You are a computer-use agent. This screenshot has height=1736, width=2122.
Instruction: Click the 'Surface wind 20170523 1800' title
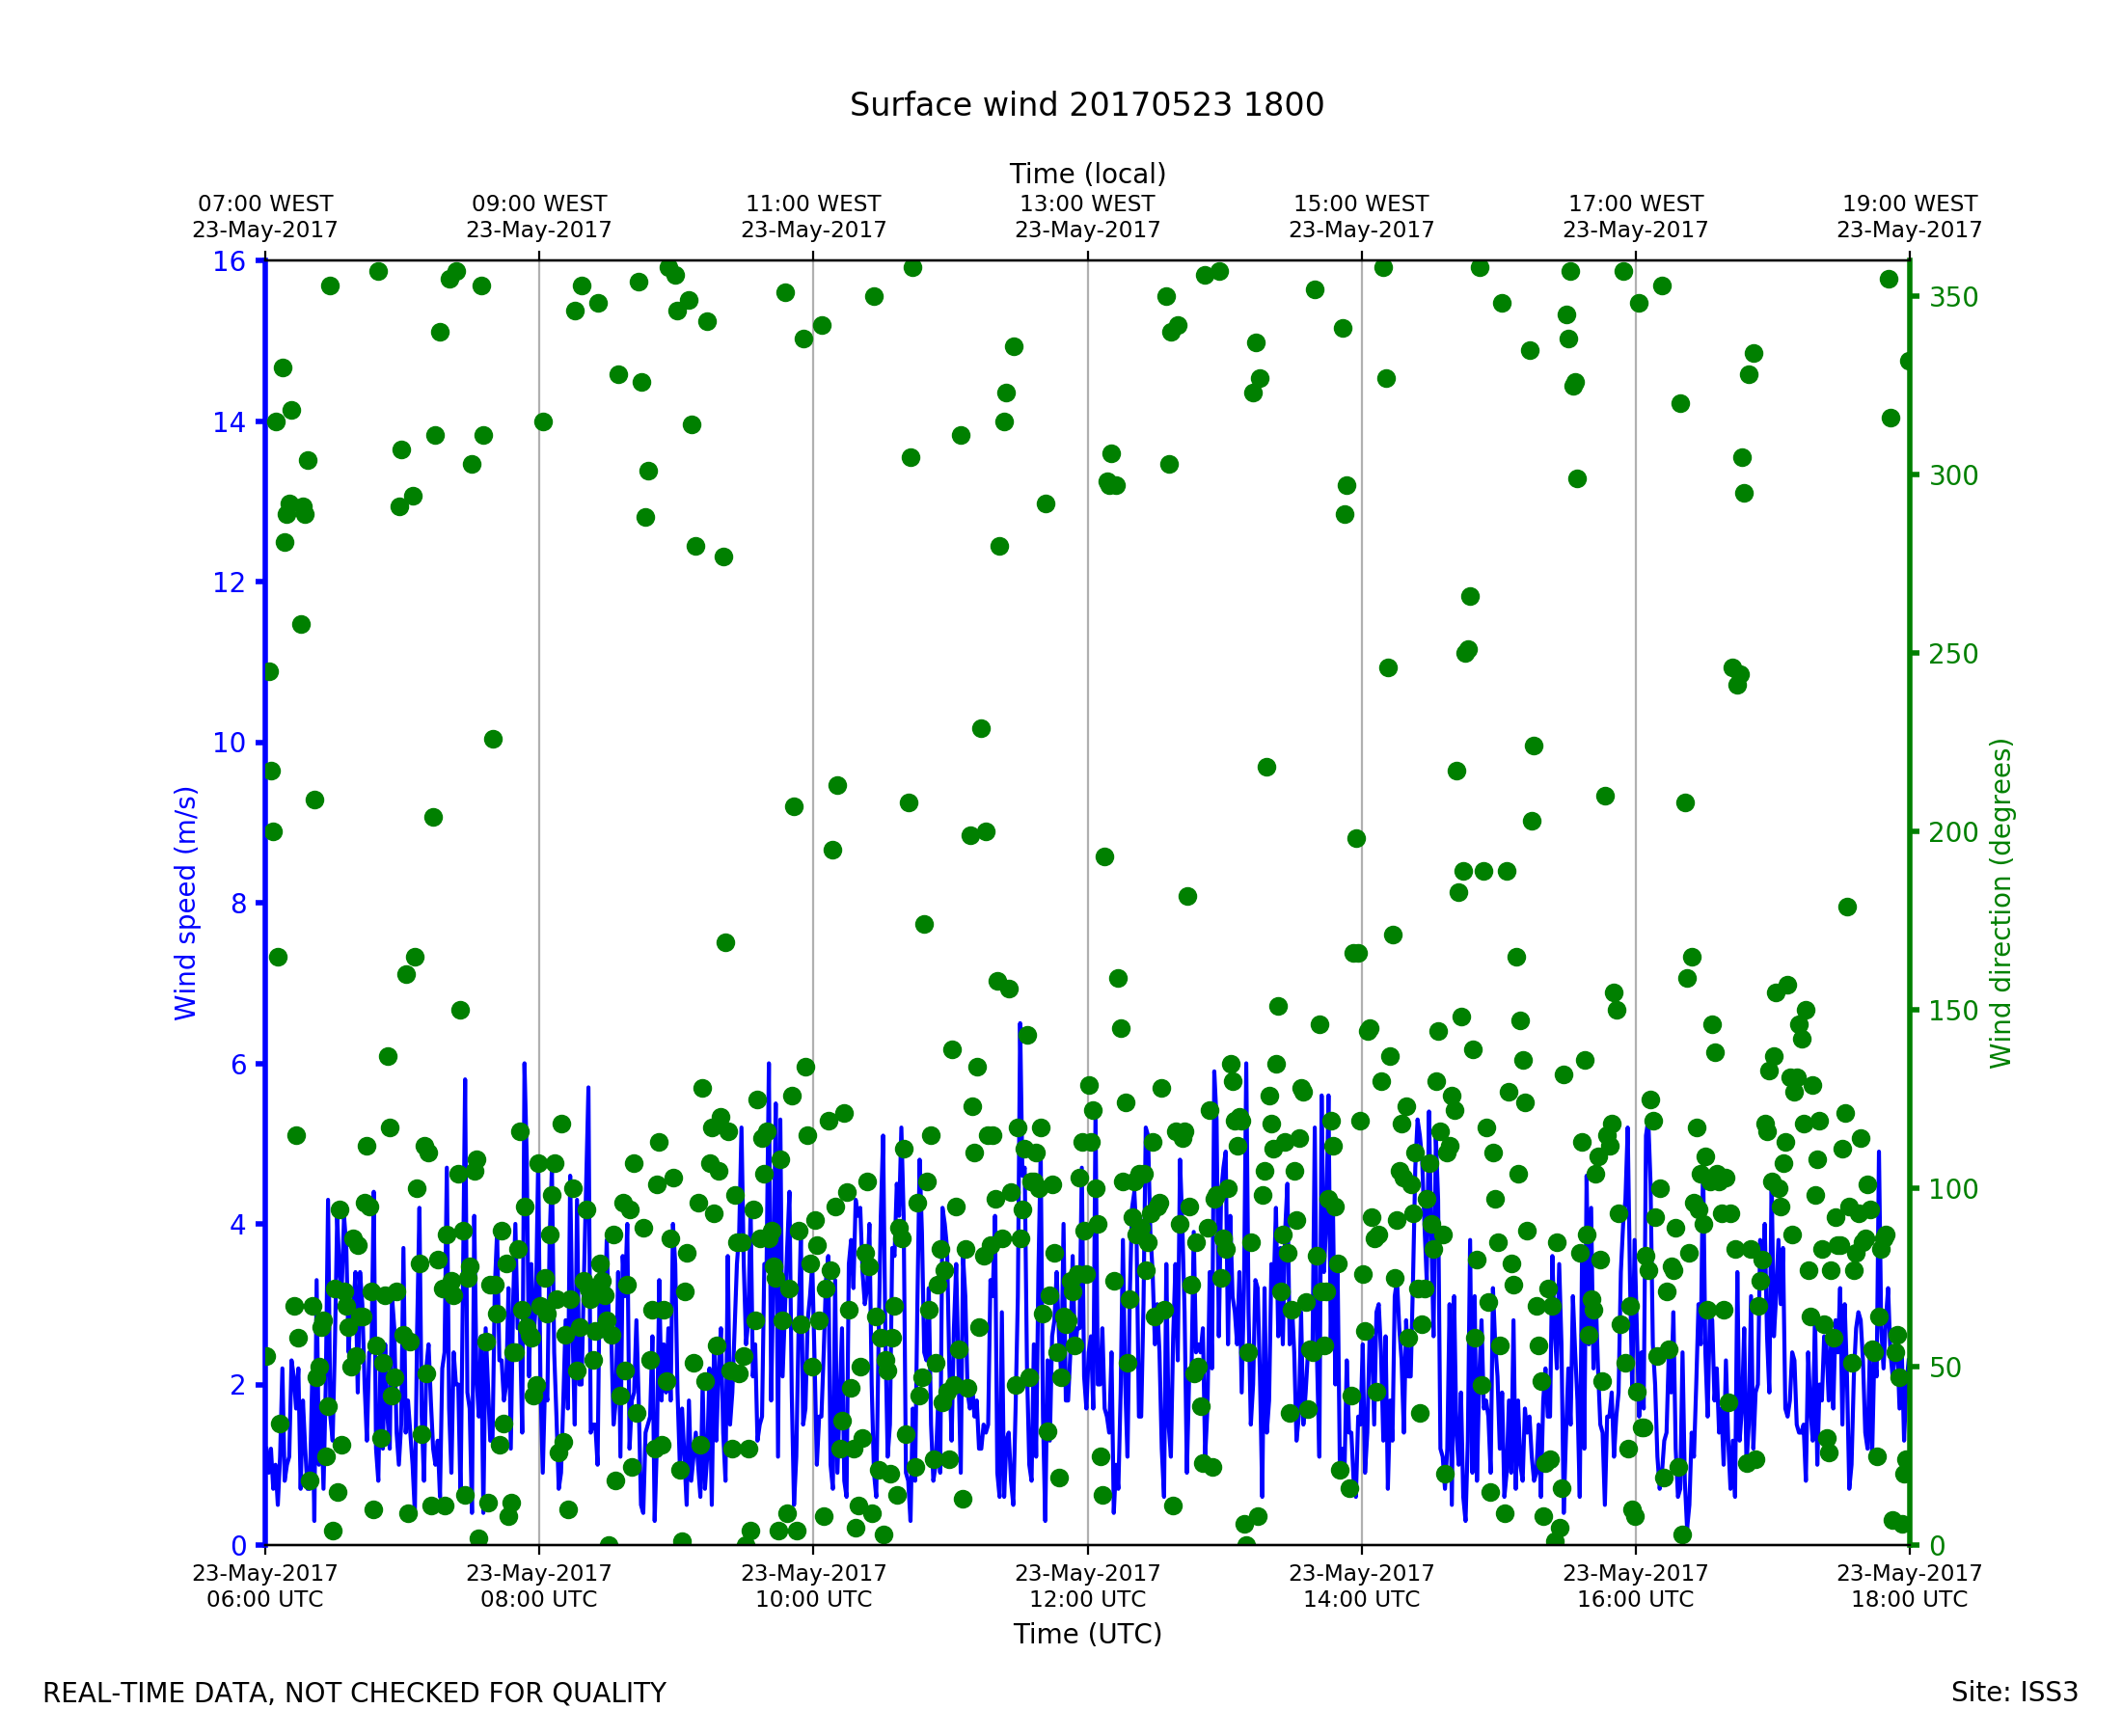pyautogui.click(x=1086, y=105)
